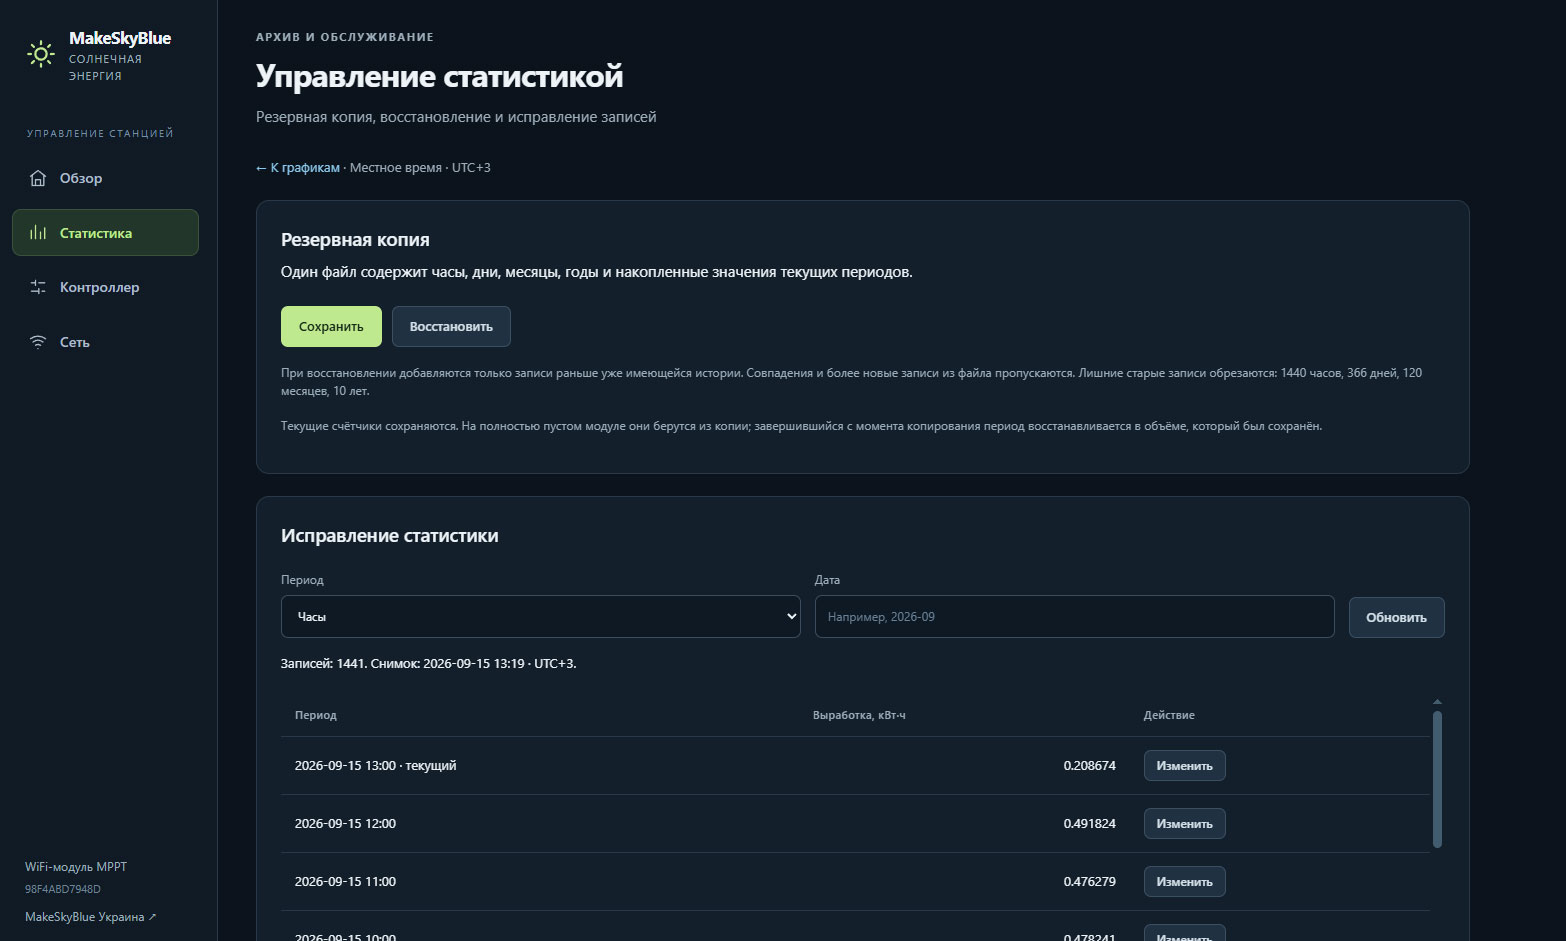This screenshot has height=941, width=1566.
Task: Click the Резервная копия card title
Action: point(355,240)
